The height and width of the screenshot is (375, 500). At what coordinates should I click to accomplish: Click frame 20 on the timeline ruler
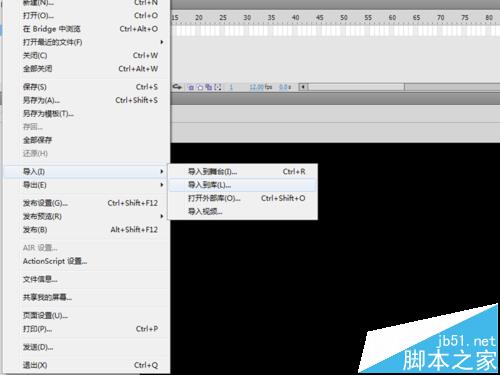click(x=199, y=17)
